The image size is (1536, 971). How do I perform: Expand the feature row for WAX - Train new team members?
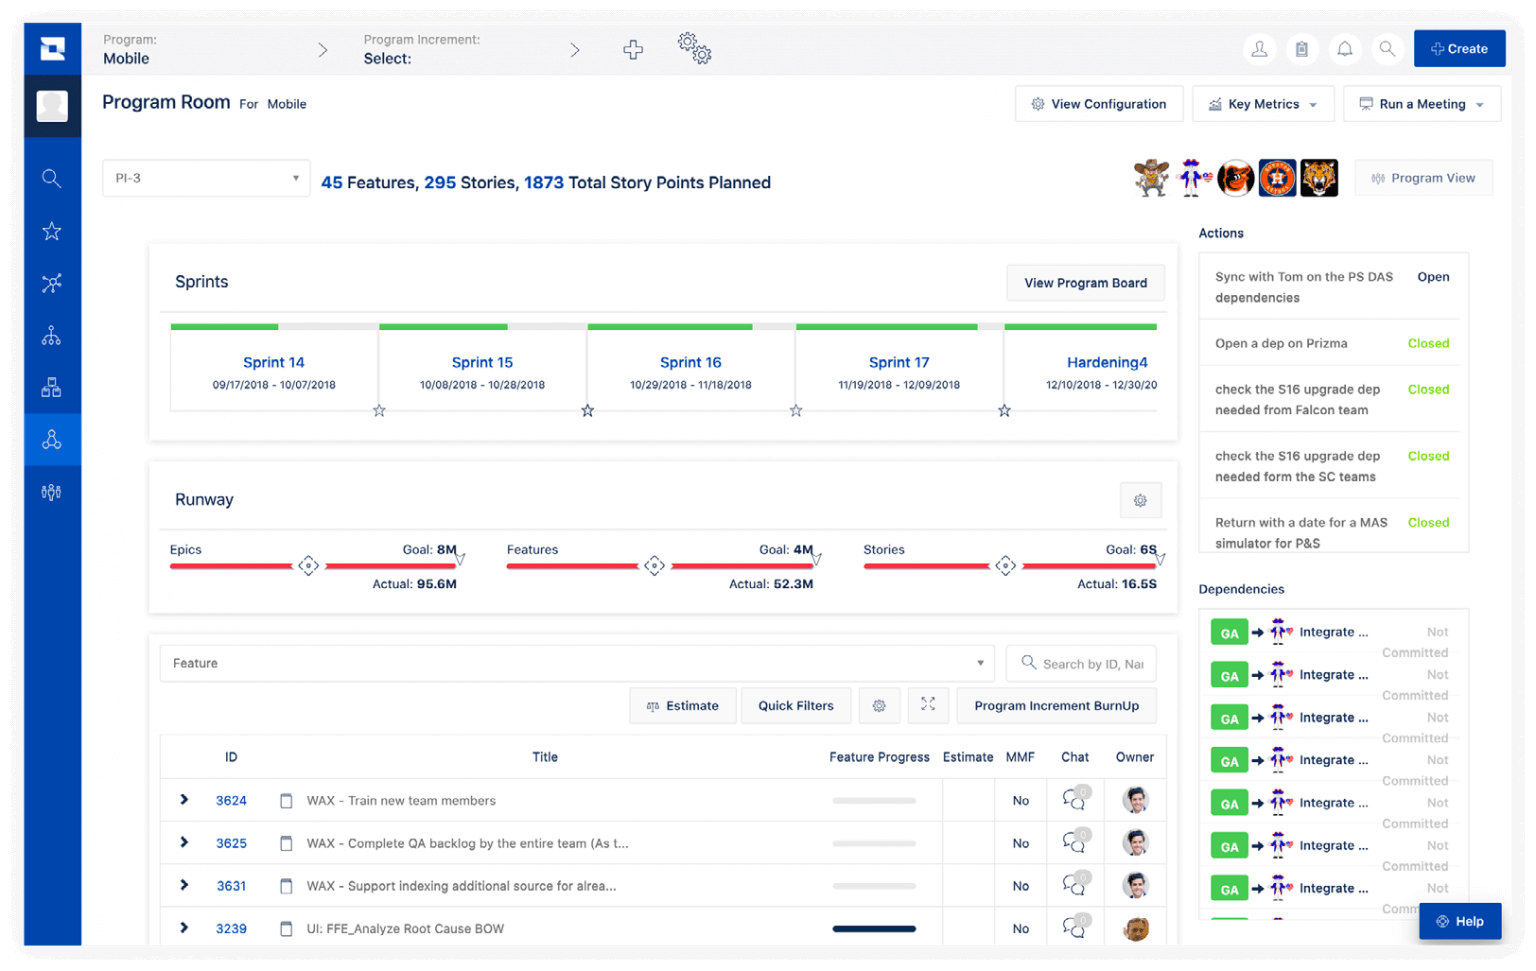point(183,800)
